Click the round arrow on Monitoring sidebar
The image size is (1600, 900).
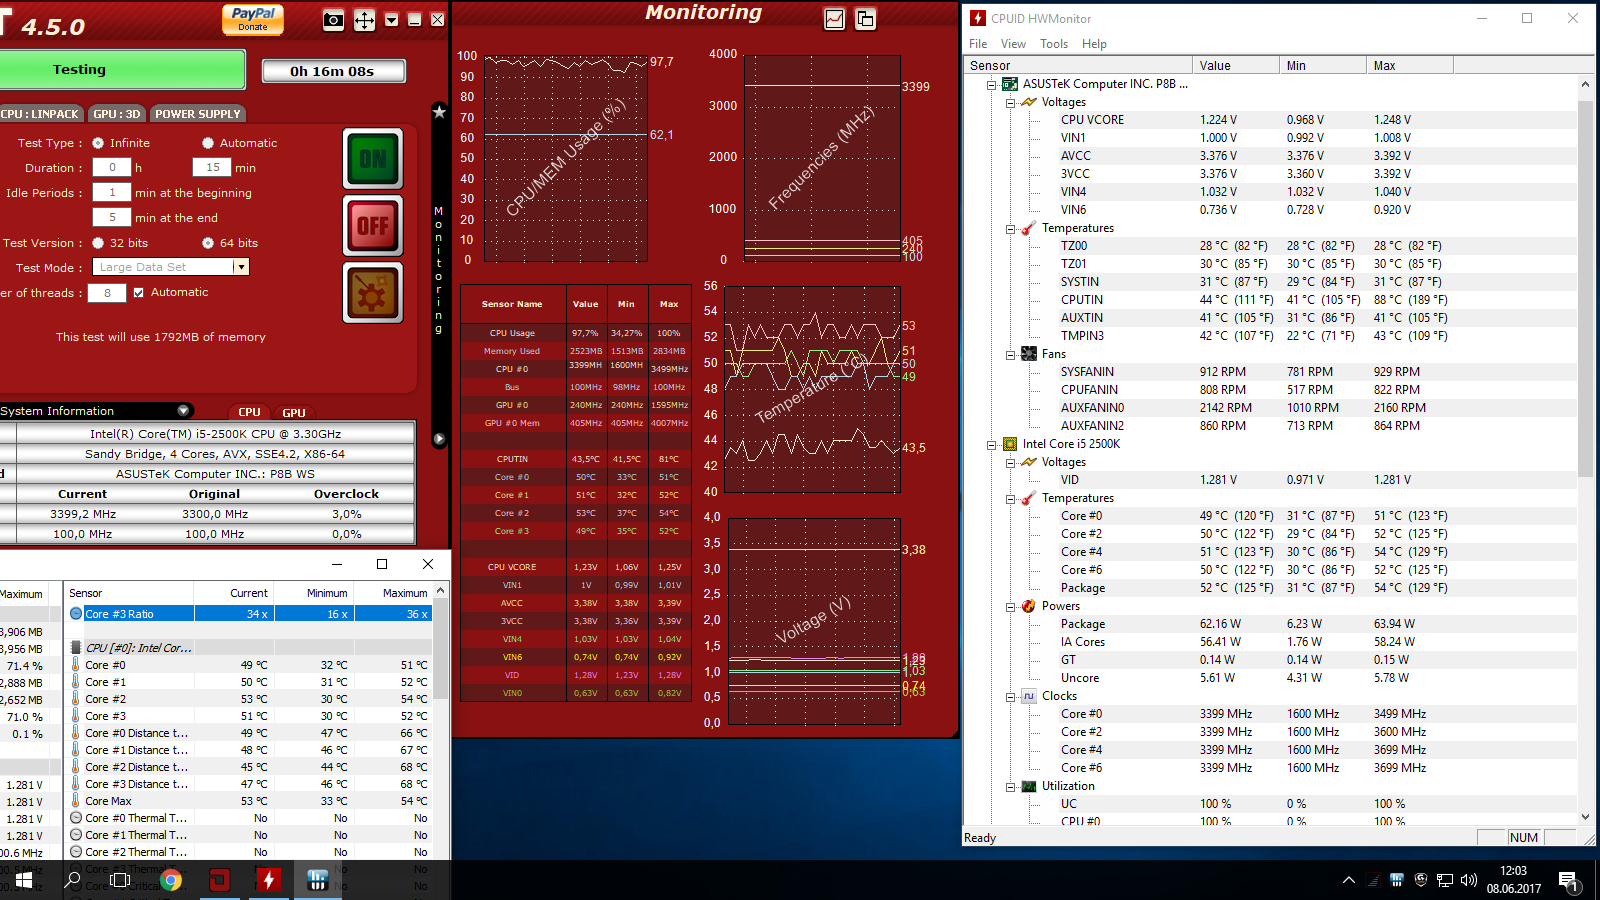pos(439,439)
